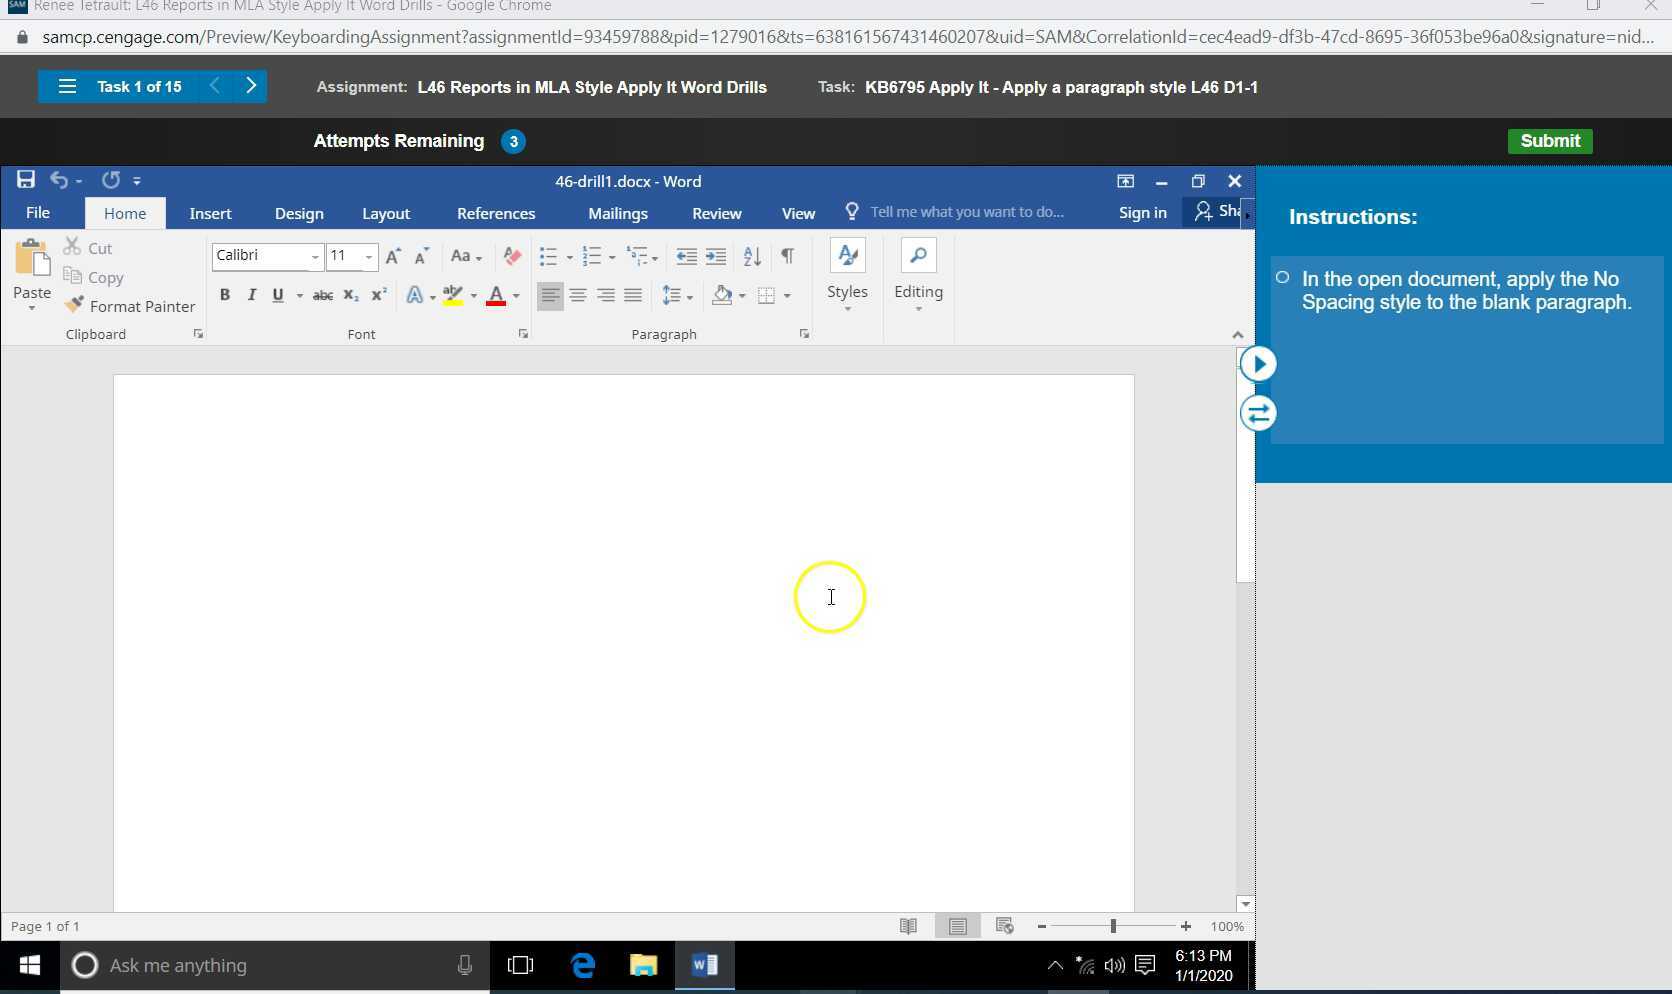Click the Tell me what you want box
Viewport: 1672px width, 994px height.
tap(966, 212)
